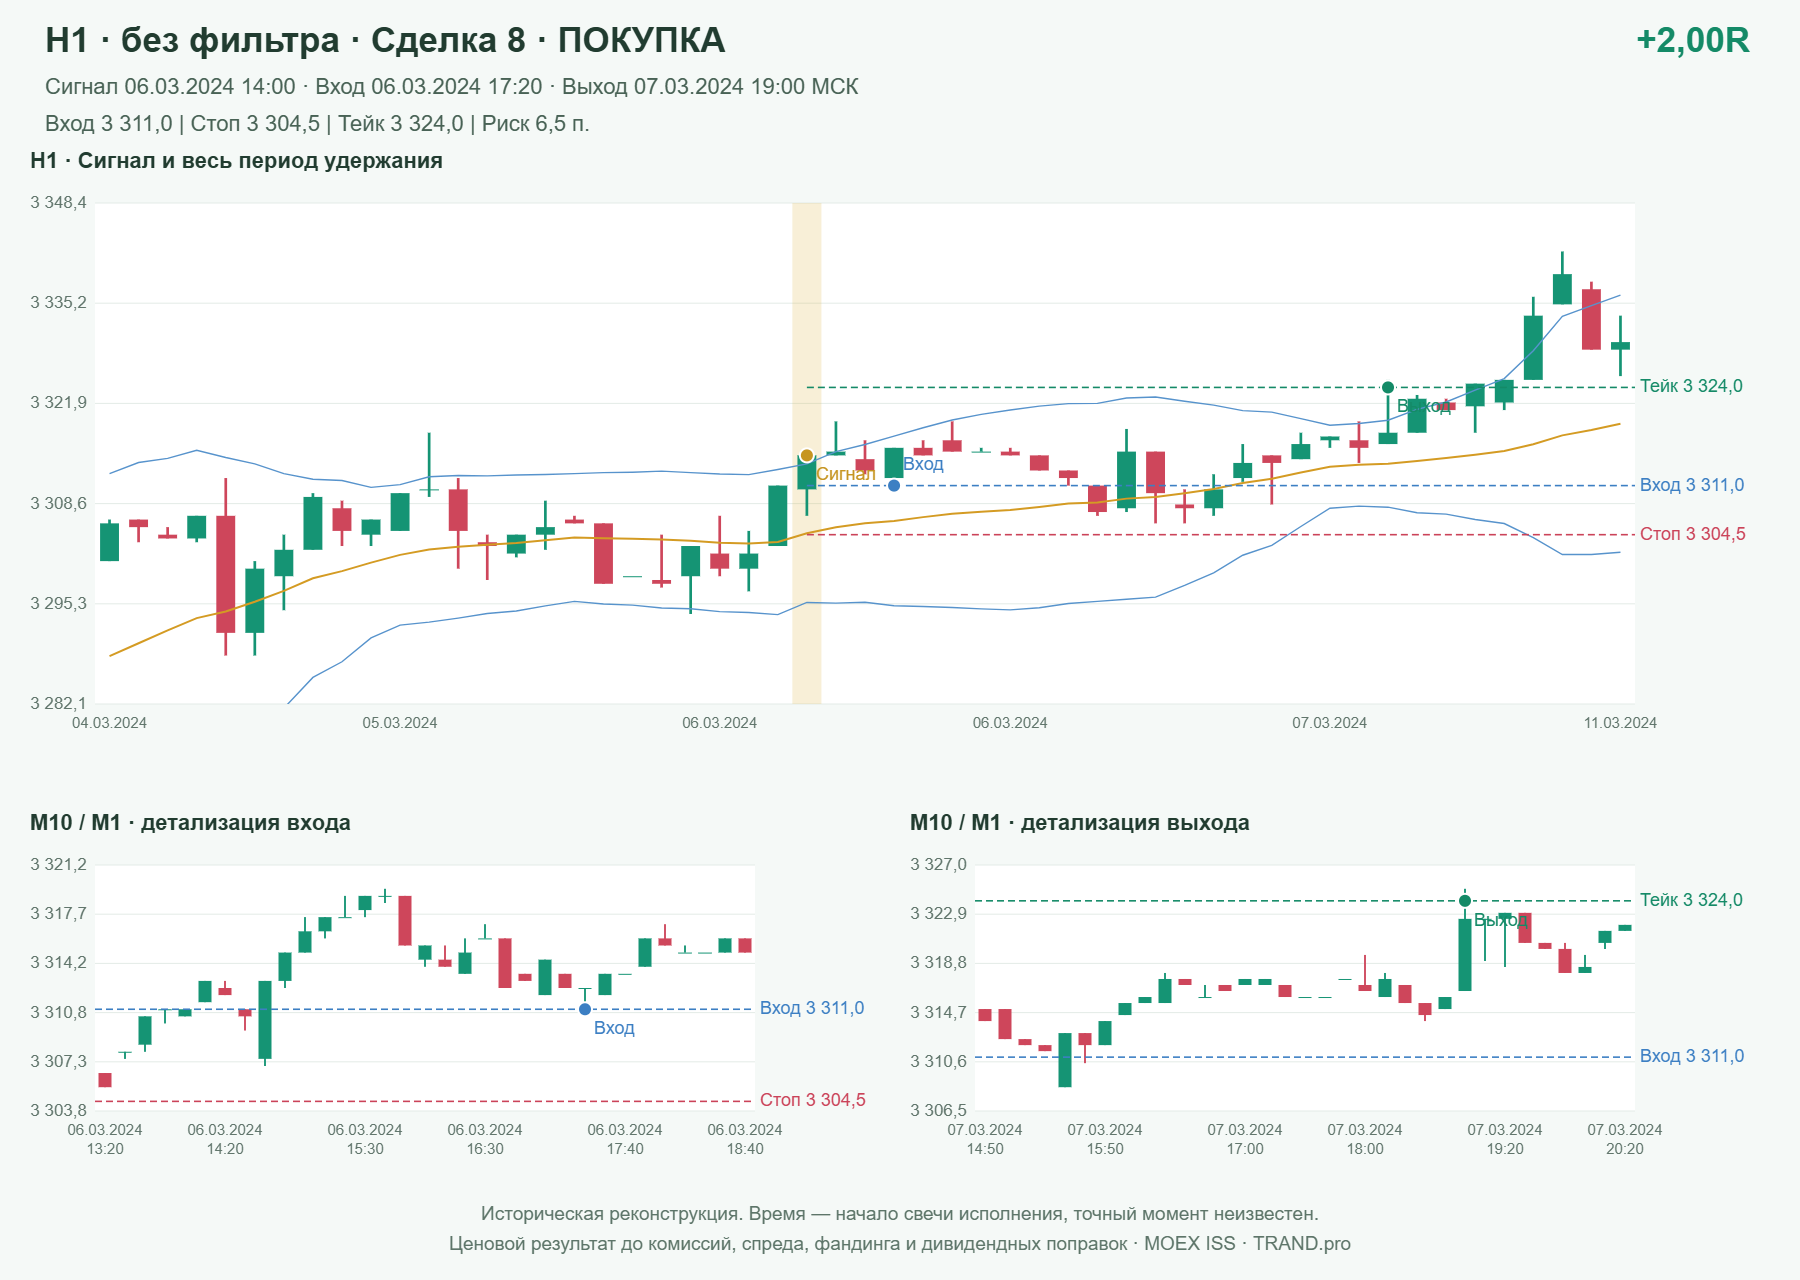Click the '07.03.2024 19:20' time label
This screenshot has width=1800, height=1280.
(1505, 1139)
